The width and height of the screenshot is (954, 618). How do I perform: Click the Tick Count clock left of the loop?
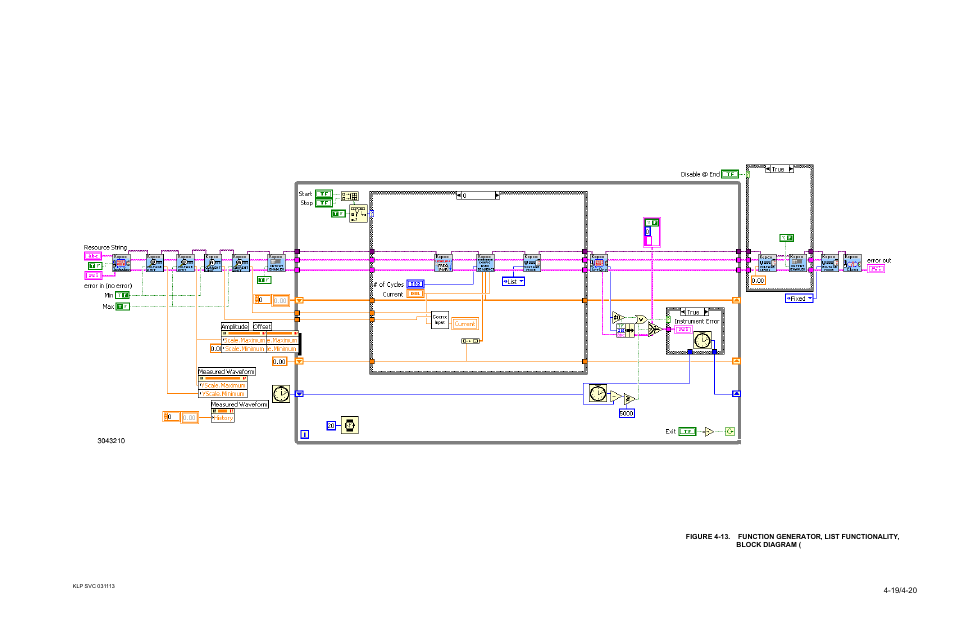tap(281, 394)
